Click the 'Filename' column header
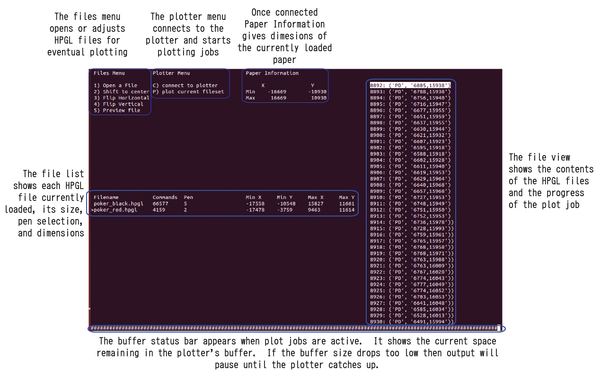Image resolution: width=600 pixels, height=379 pixels. pyautogui.click(x=106, y=198)
